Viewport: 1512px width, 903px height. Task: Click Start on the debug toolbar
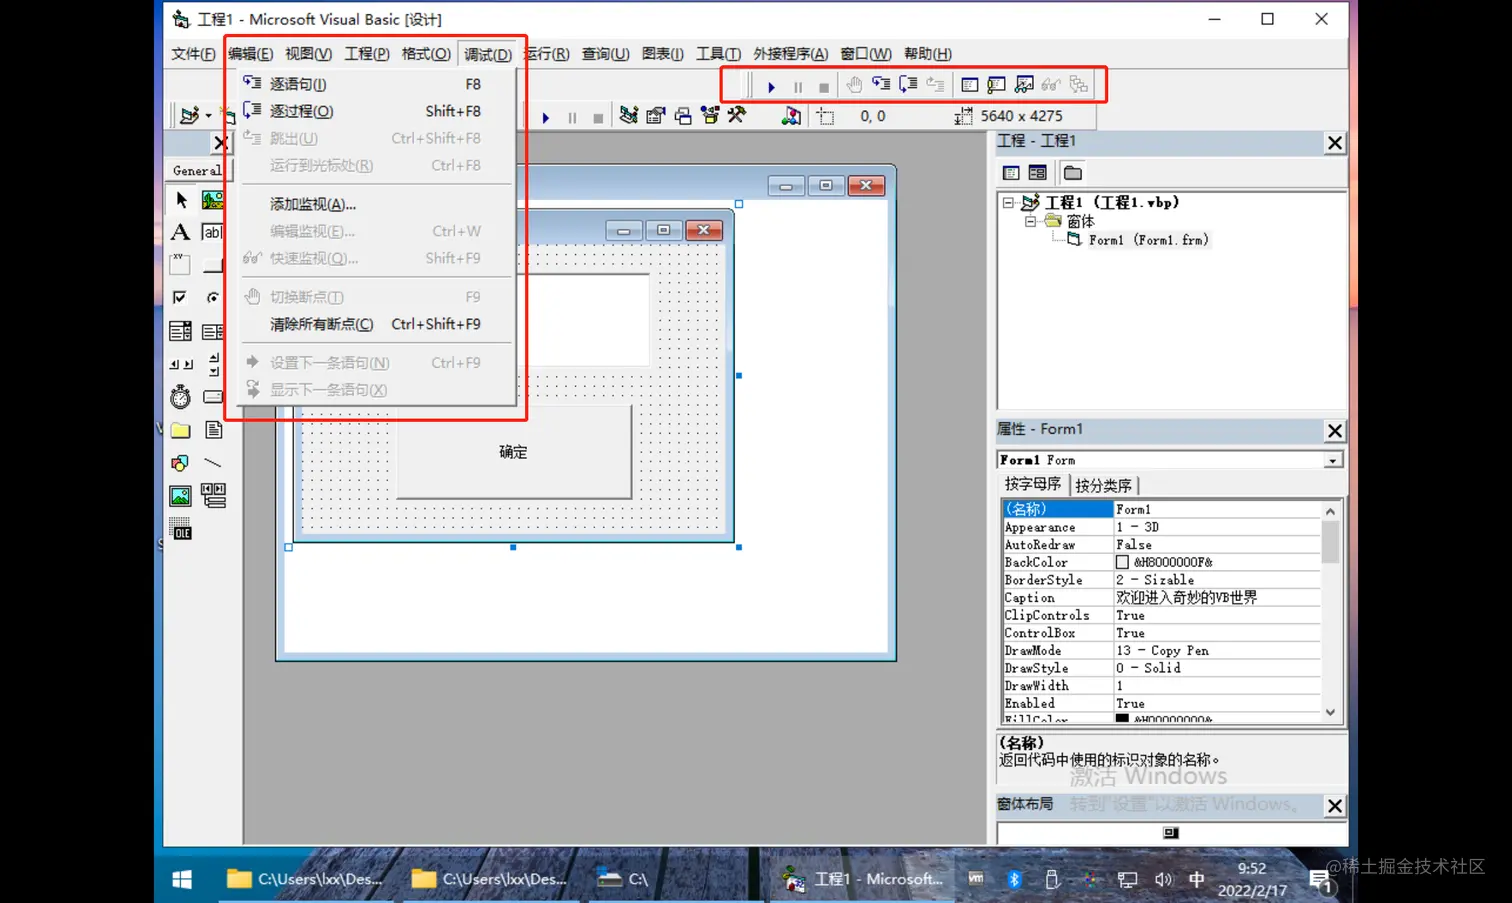coord(771,86)
